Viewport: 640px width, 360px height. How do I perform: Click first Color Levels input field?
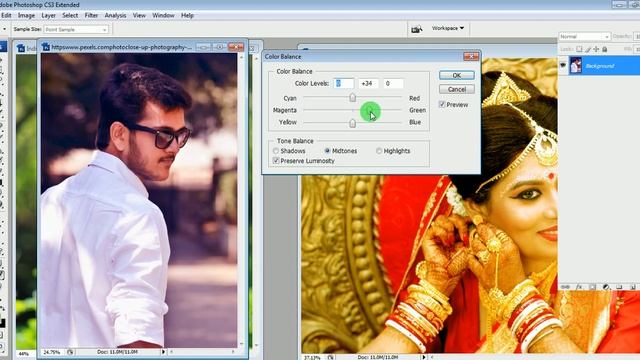343,83
